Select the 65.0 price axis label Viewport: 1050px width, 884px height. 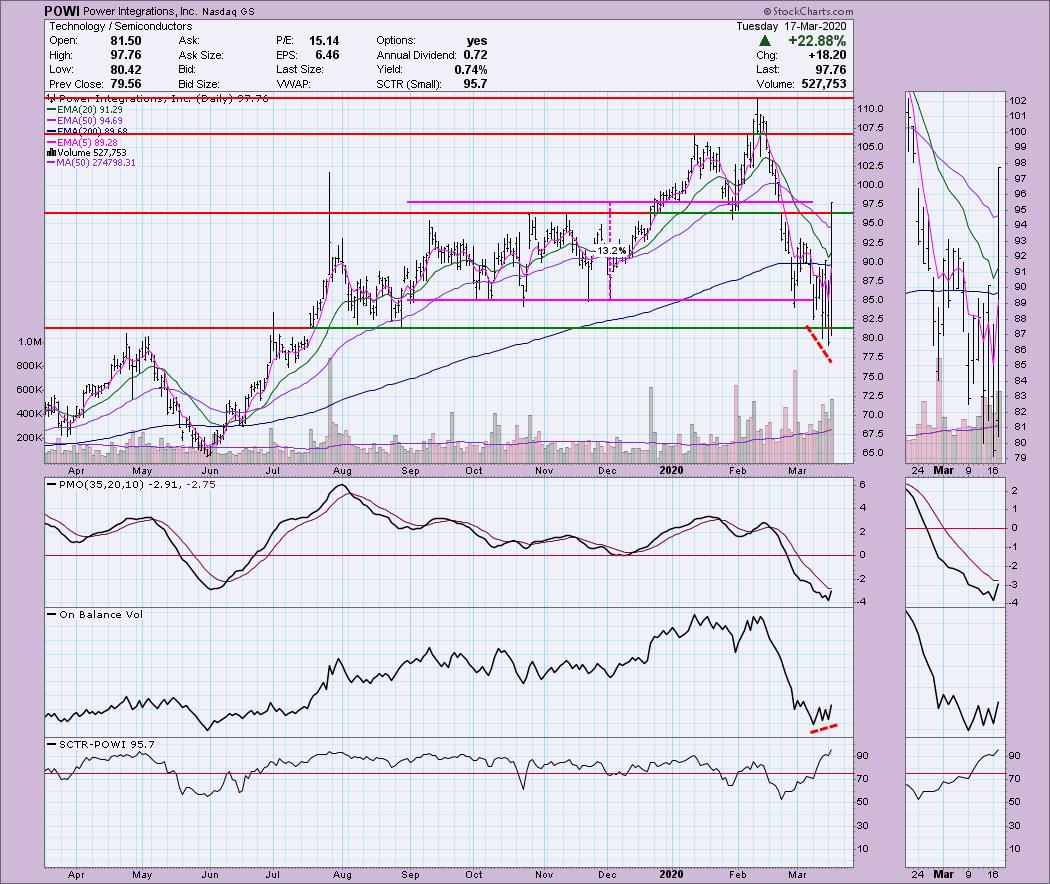pyautogui.click(x=873, y=453)
